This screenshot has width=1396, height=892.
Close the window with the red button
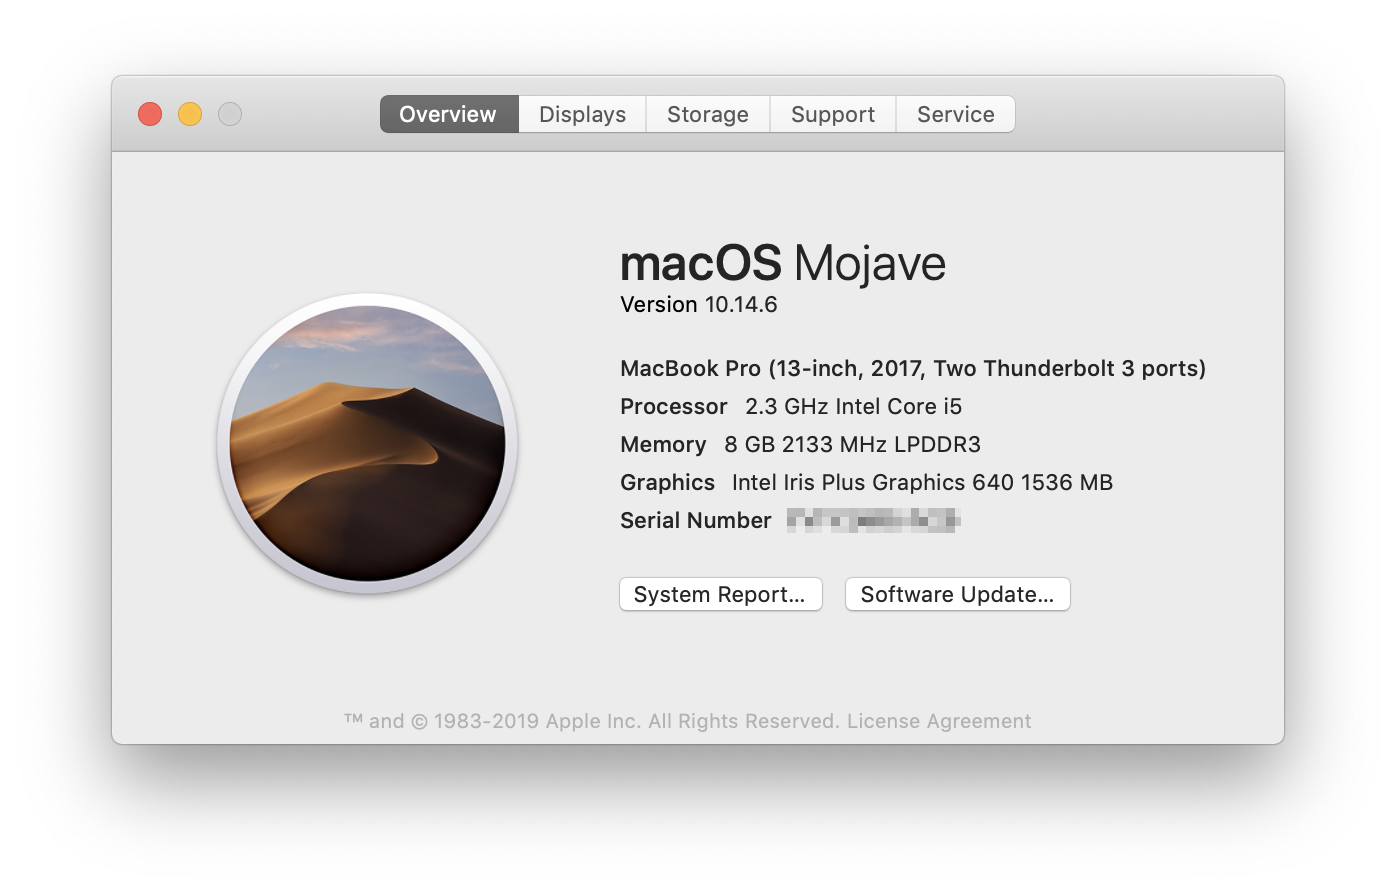coord(150,114)
